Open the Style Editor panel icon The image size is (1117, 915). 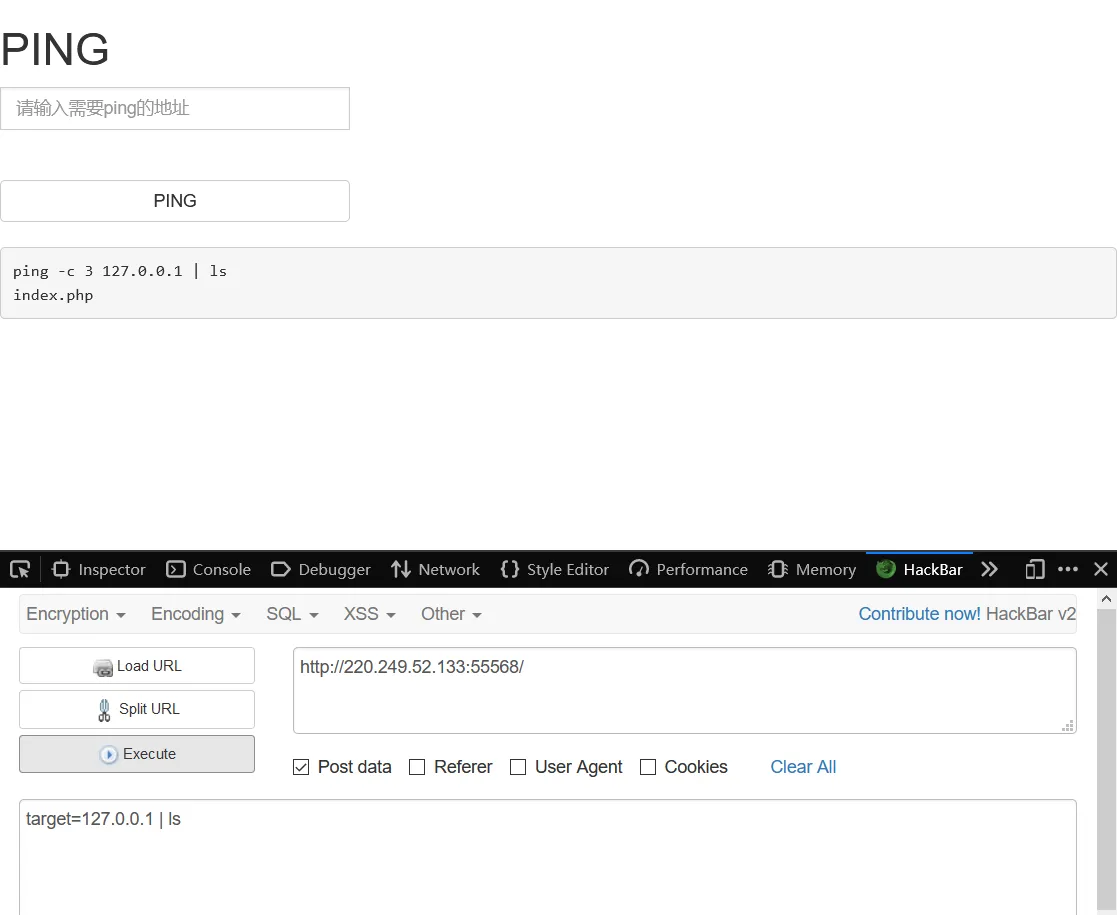tap(509, 569)
